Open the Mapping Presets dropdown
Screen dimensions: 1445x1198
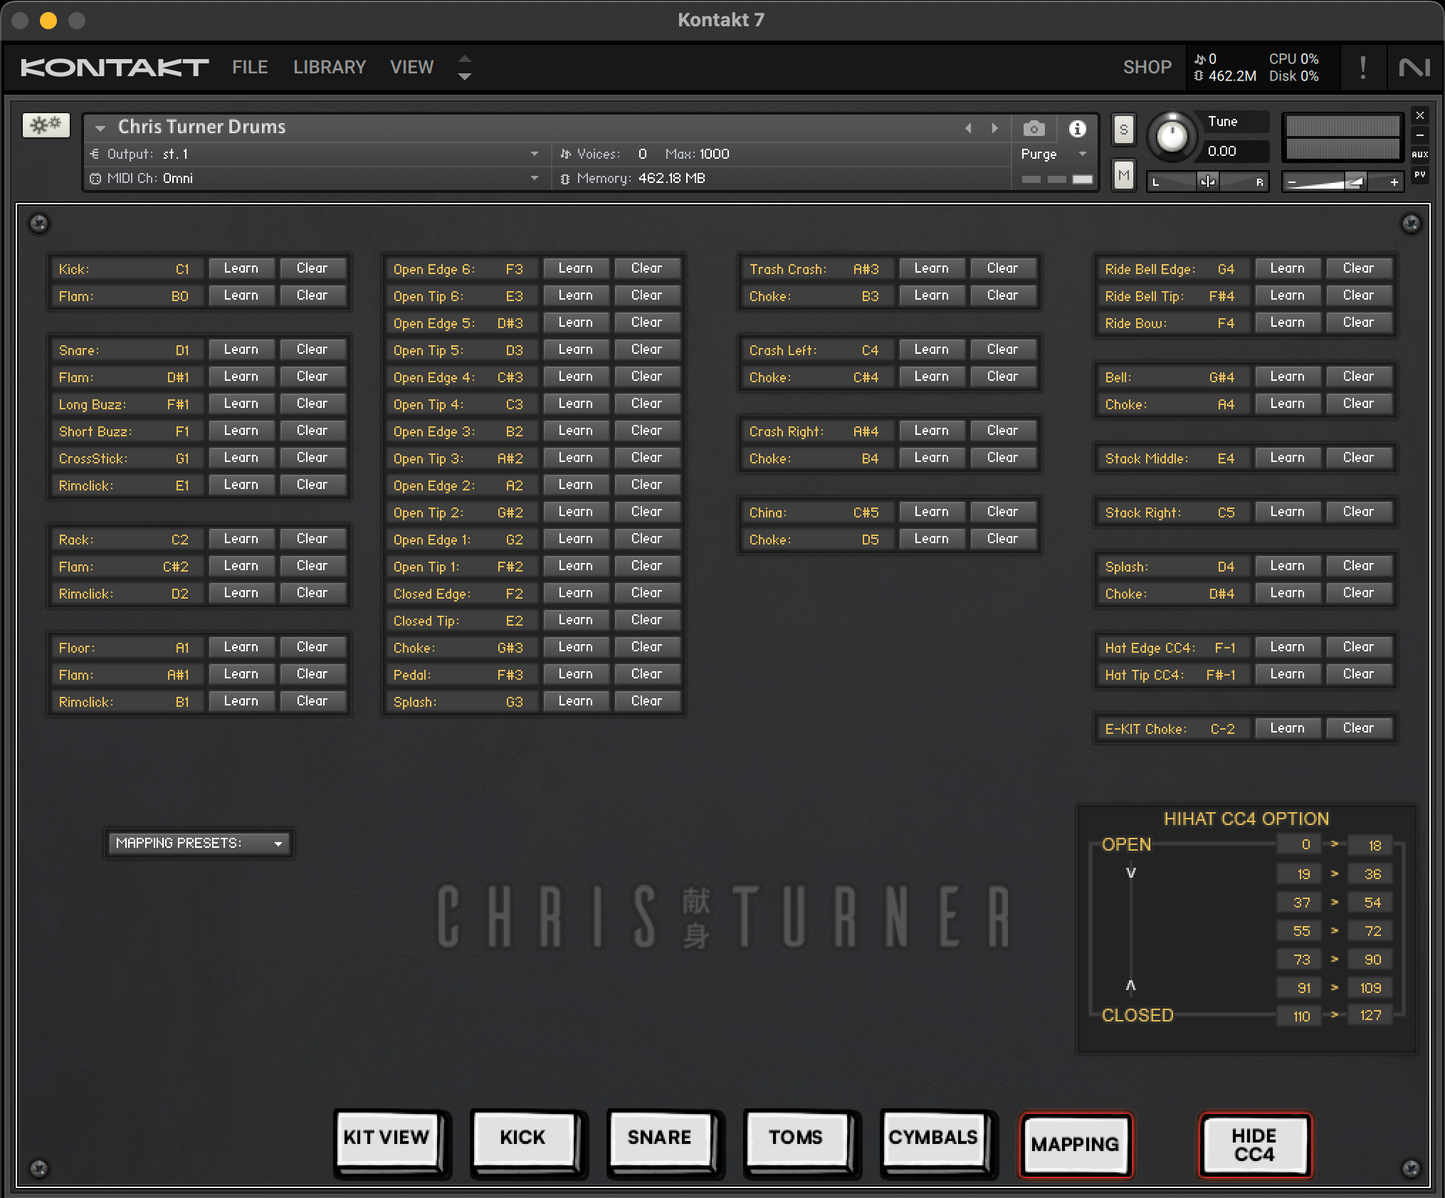click(198, 843)
